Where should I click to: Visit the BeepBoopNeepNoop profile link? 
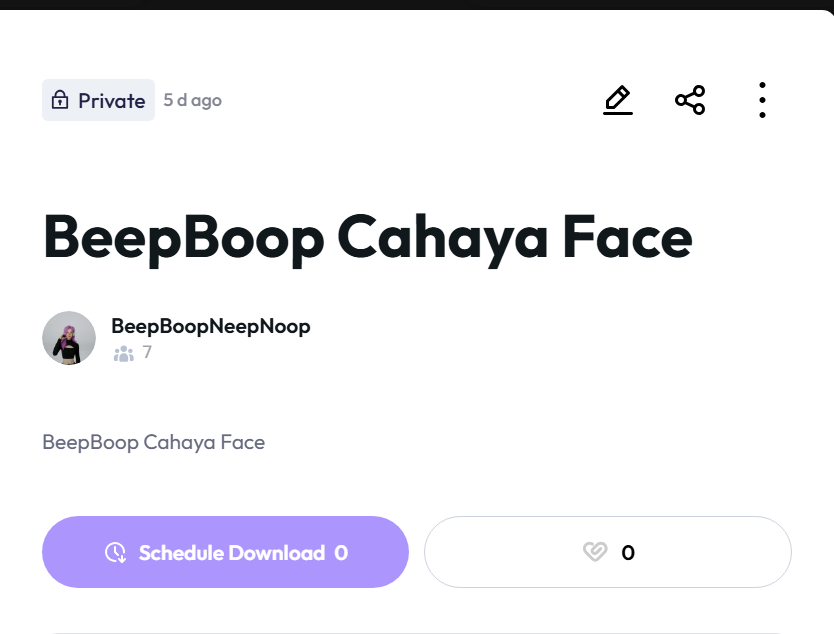point(211,326)
